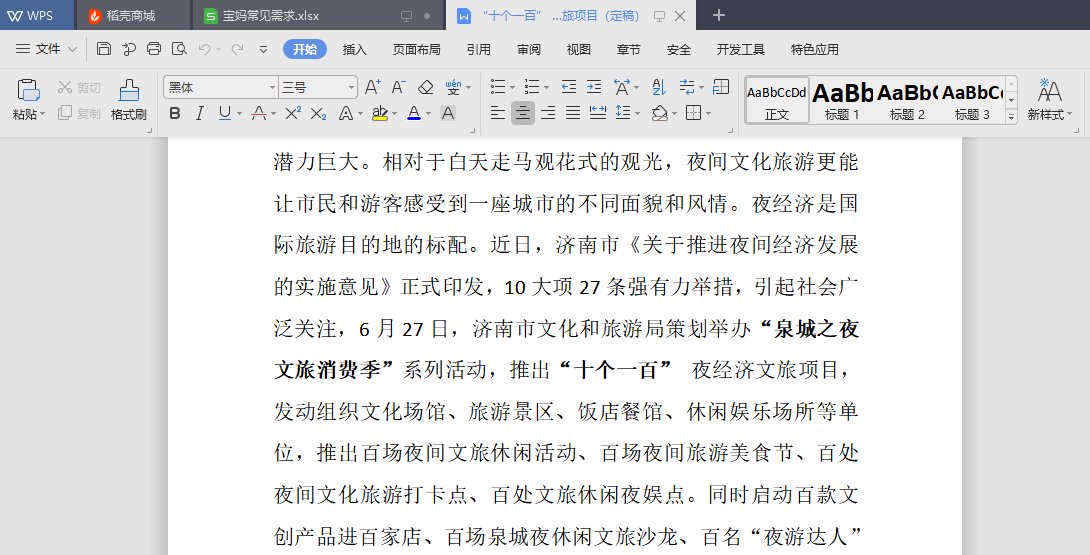Image resolution: width=1090 pixels, height=555 pixels.
Task: Add a new tab with the plus button
Action: click(x=719, y=15)
